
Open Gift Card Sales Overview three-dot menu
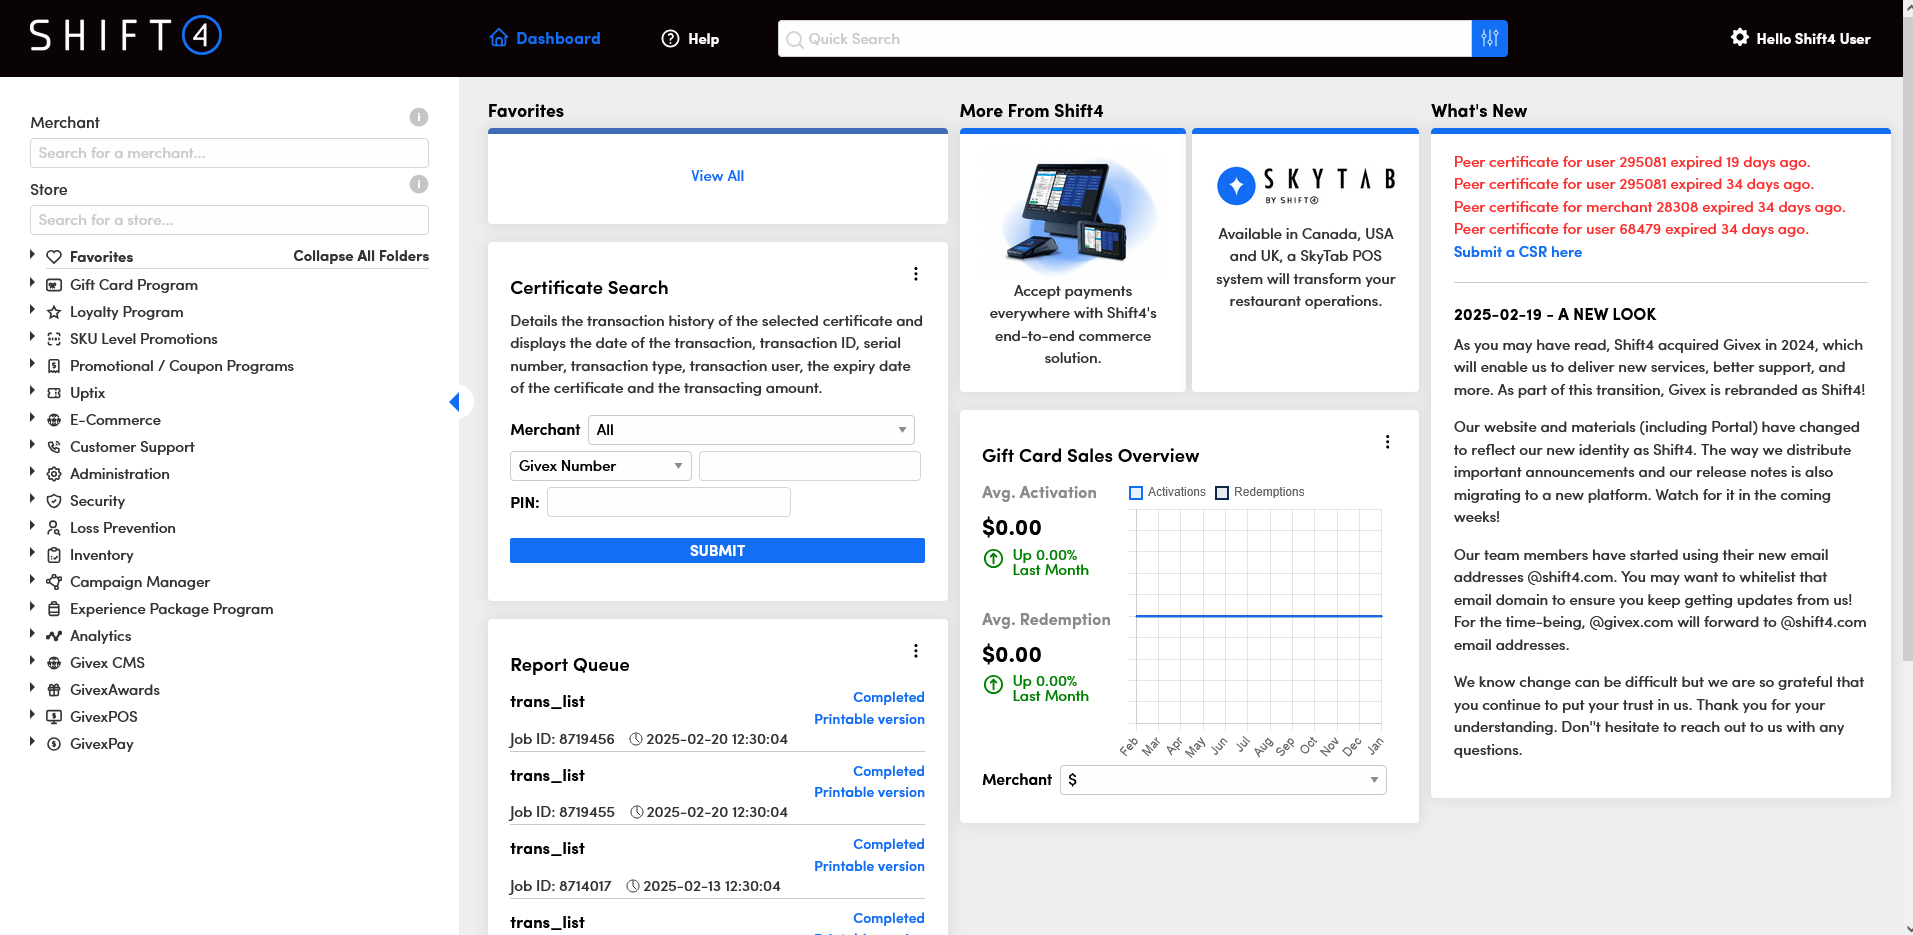(x=1387, y=442)
